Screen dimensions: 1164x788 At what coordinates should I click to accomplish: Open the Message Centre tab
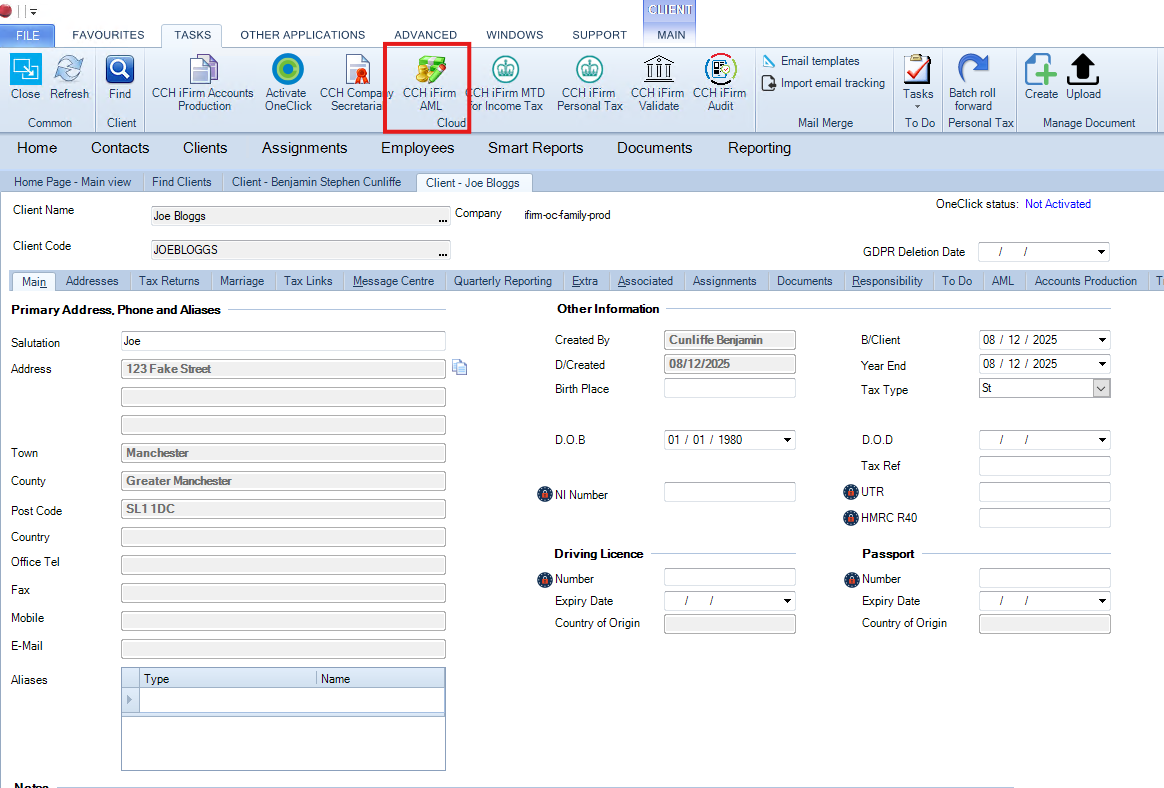click(x=393, y=281)
